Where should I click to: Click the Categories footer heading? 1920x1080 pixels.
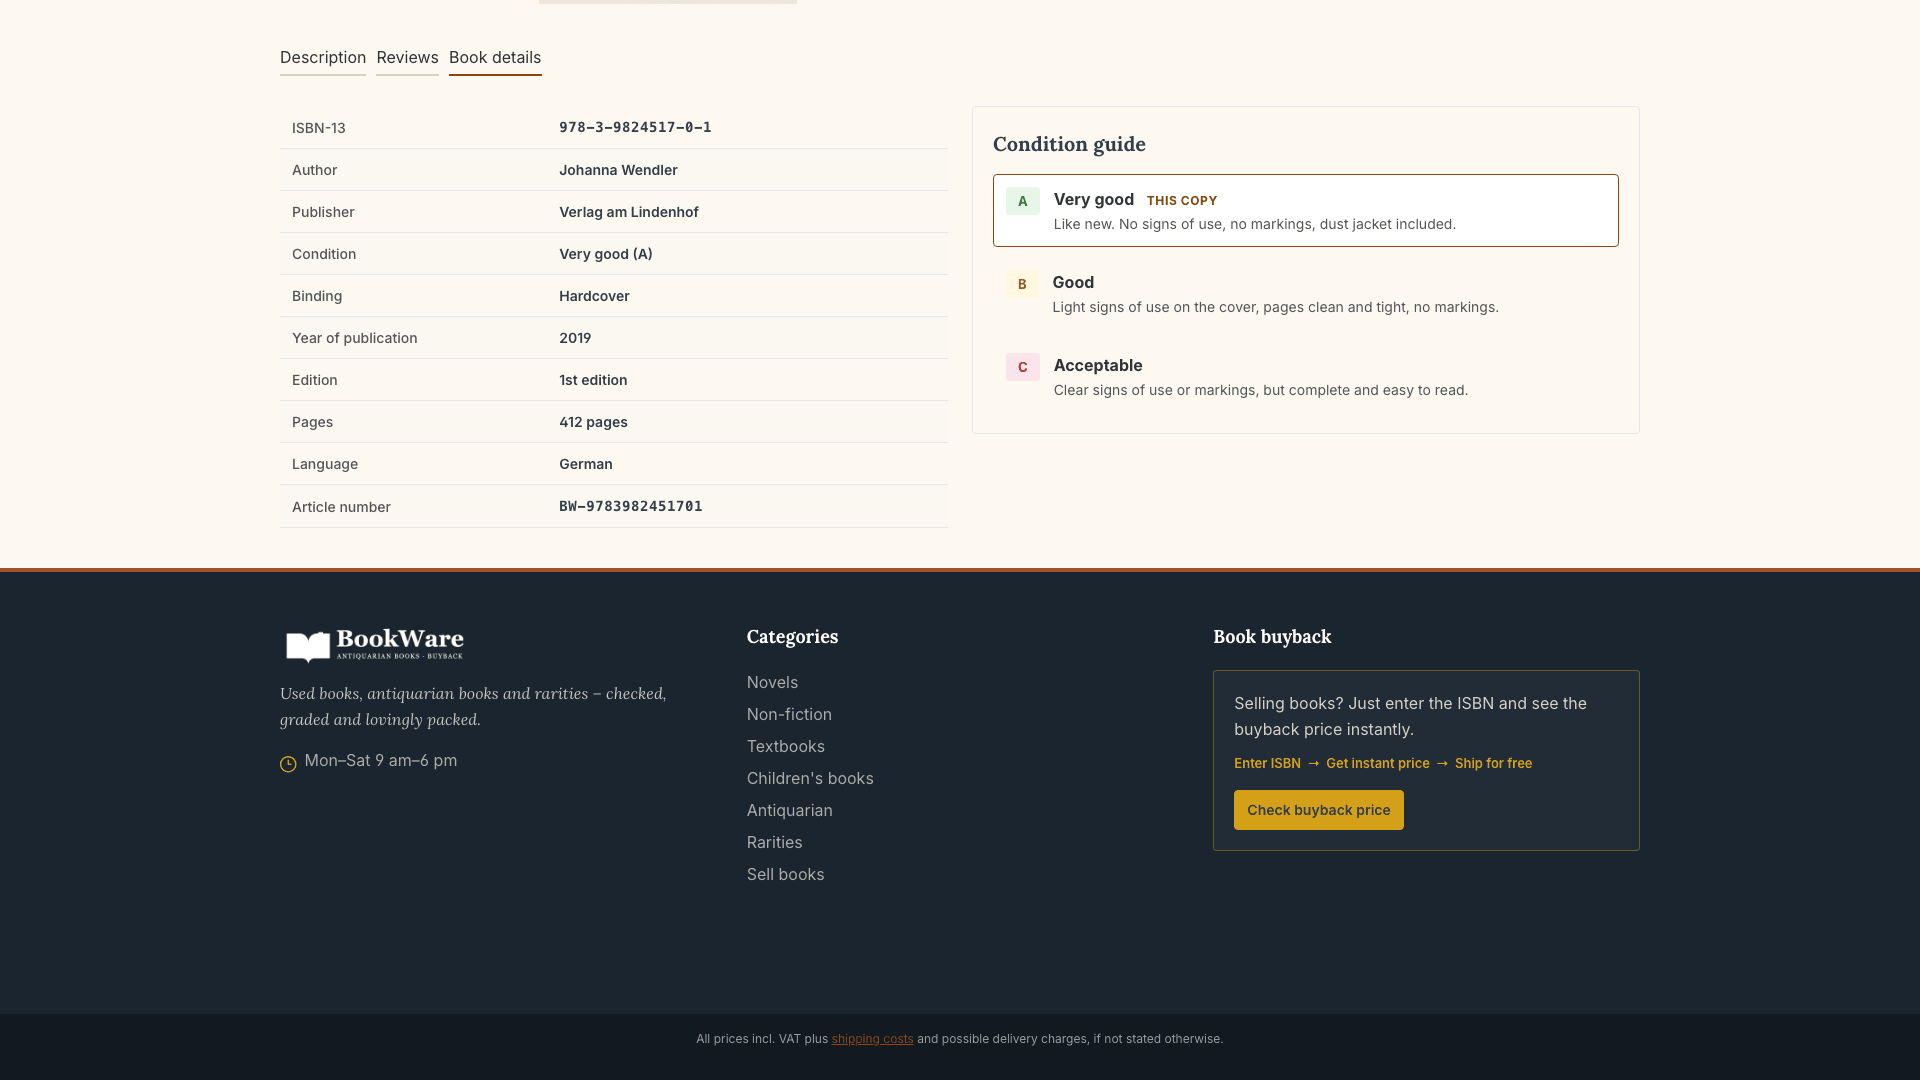click(x=792, y=637)
